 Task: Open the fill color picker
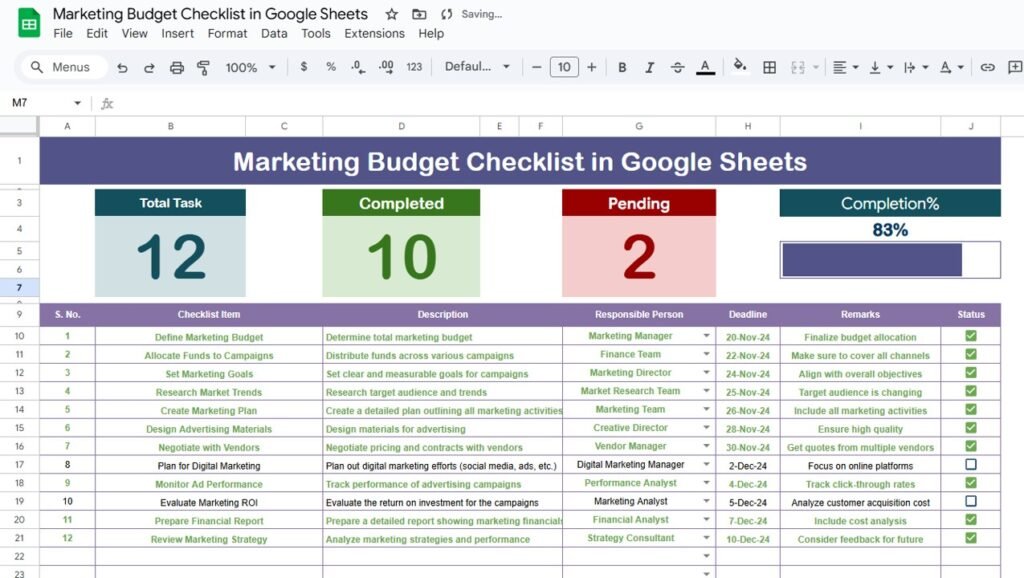pos(739,67)
